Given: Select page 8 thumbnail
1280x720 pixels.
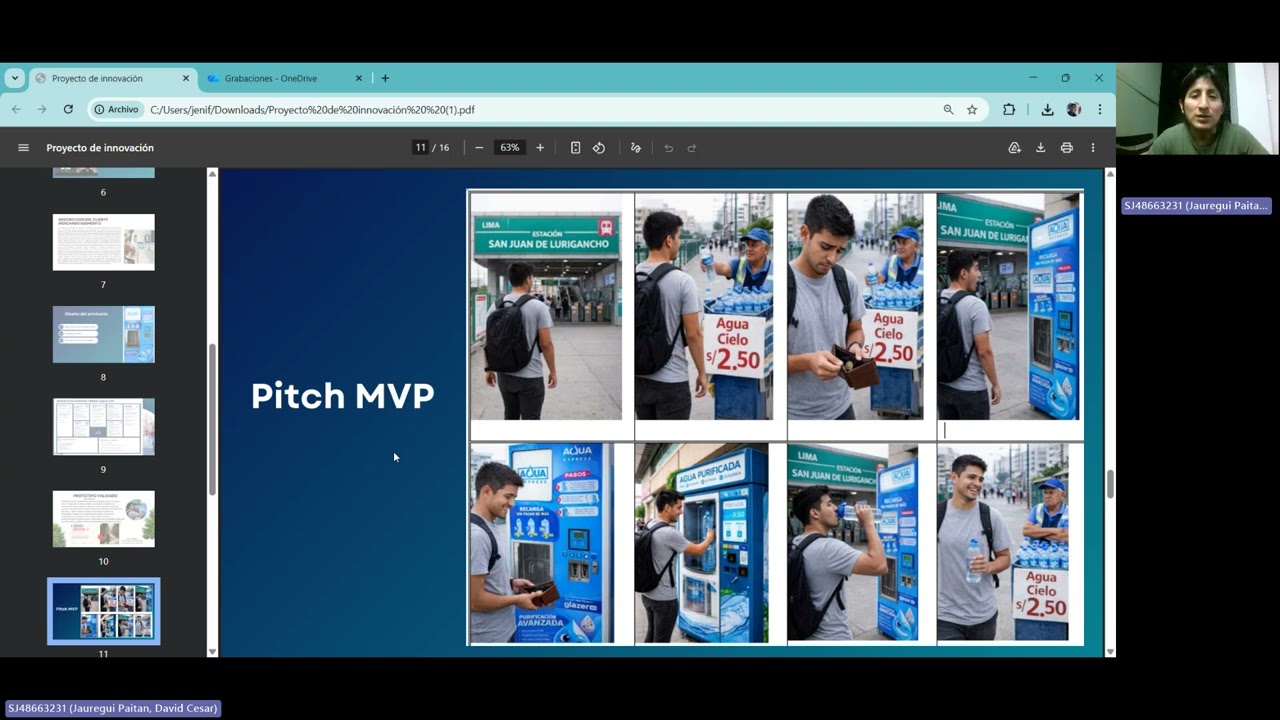Looking at the screenshot, I should (x=104, y=334).
